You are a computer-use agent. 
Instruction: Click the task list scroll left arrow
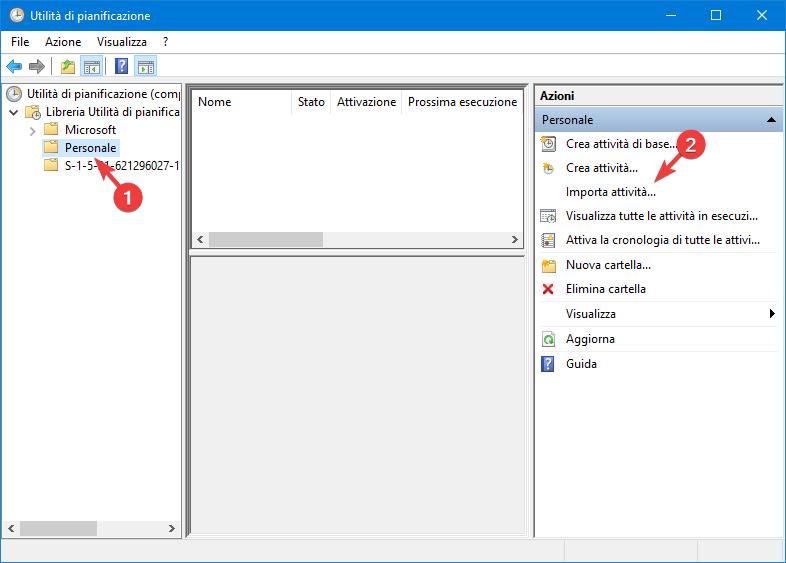[200, 240]
